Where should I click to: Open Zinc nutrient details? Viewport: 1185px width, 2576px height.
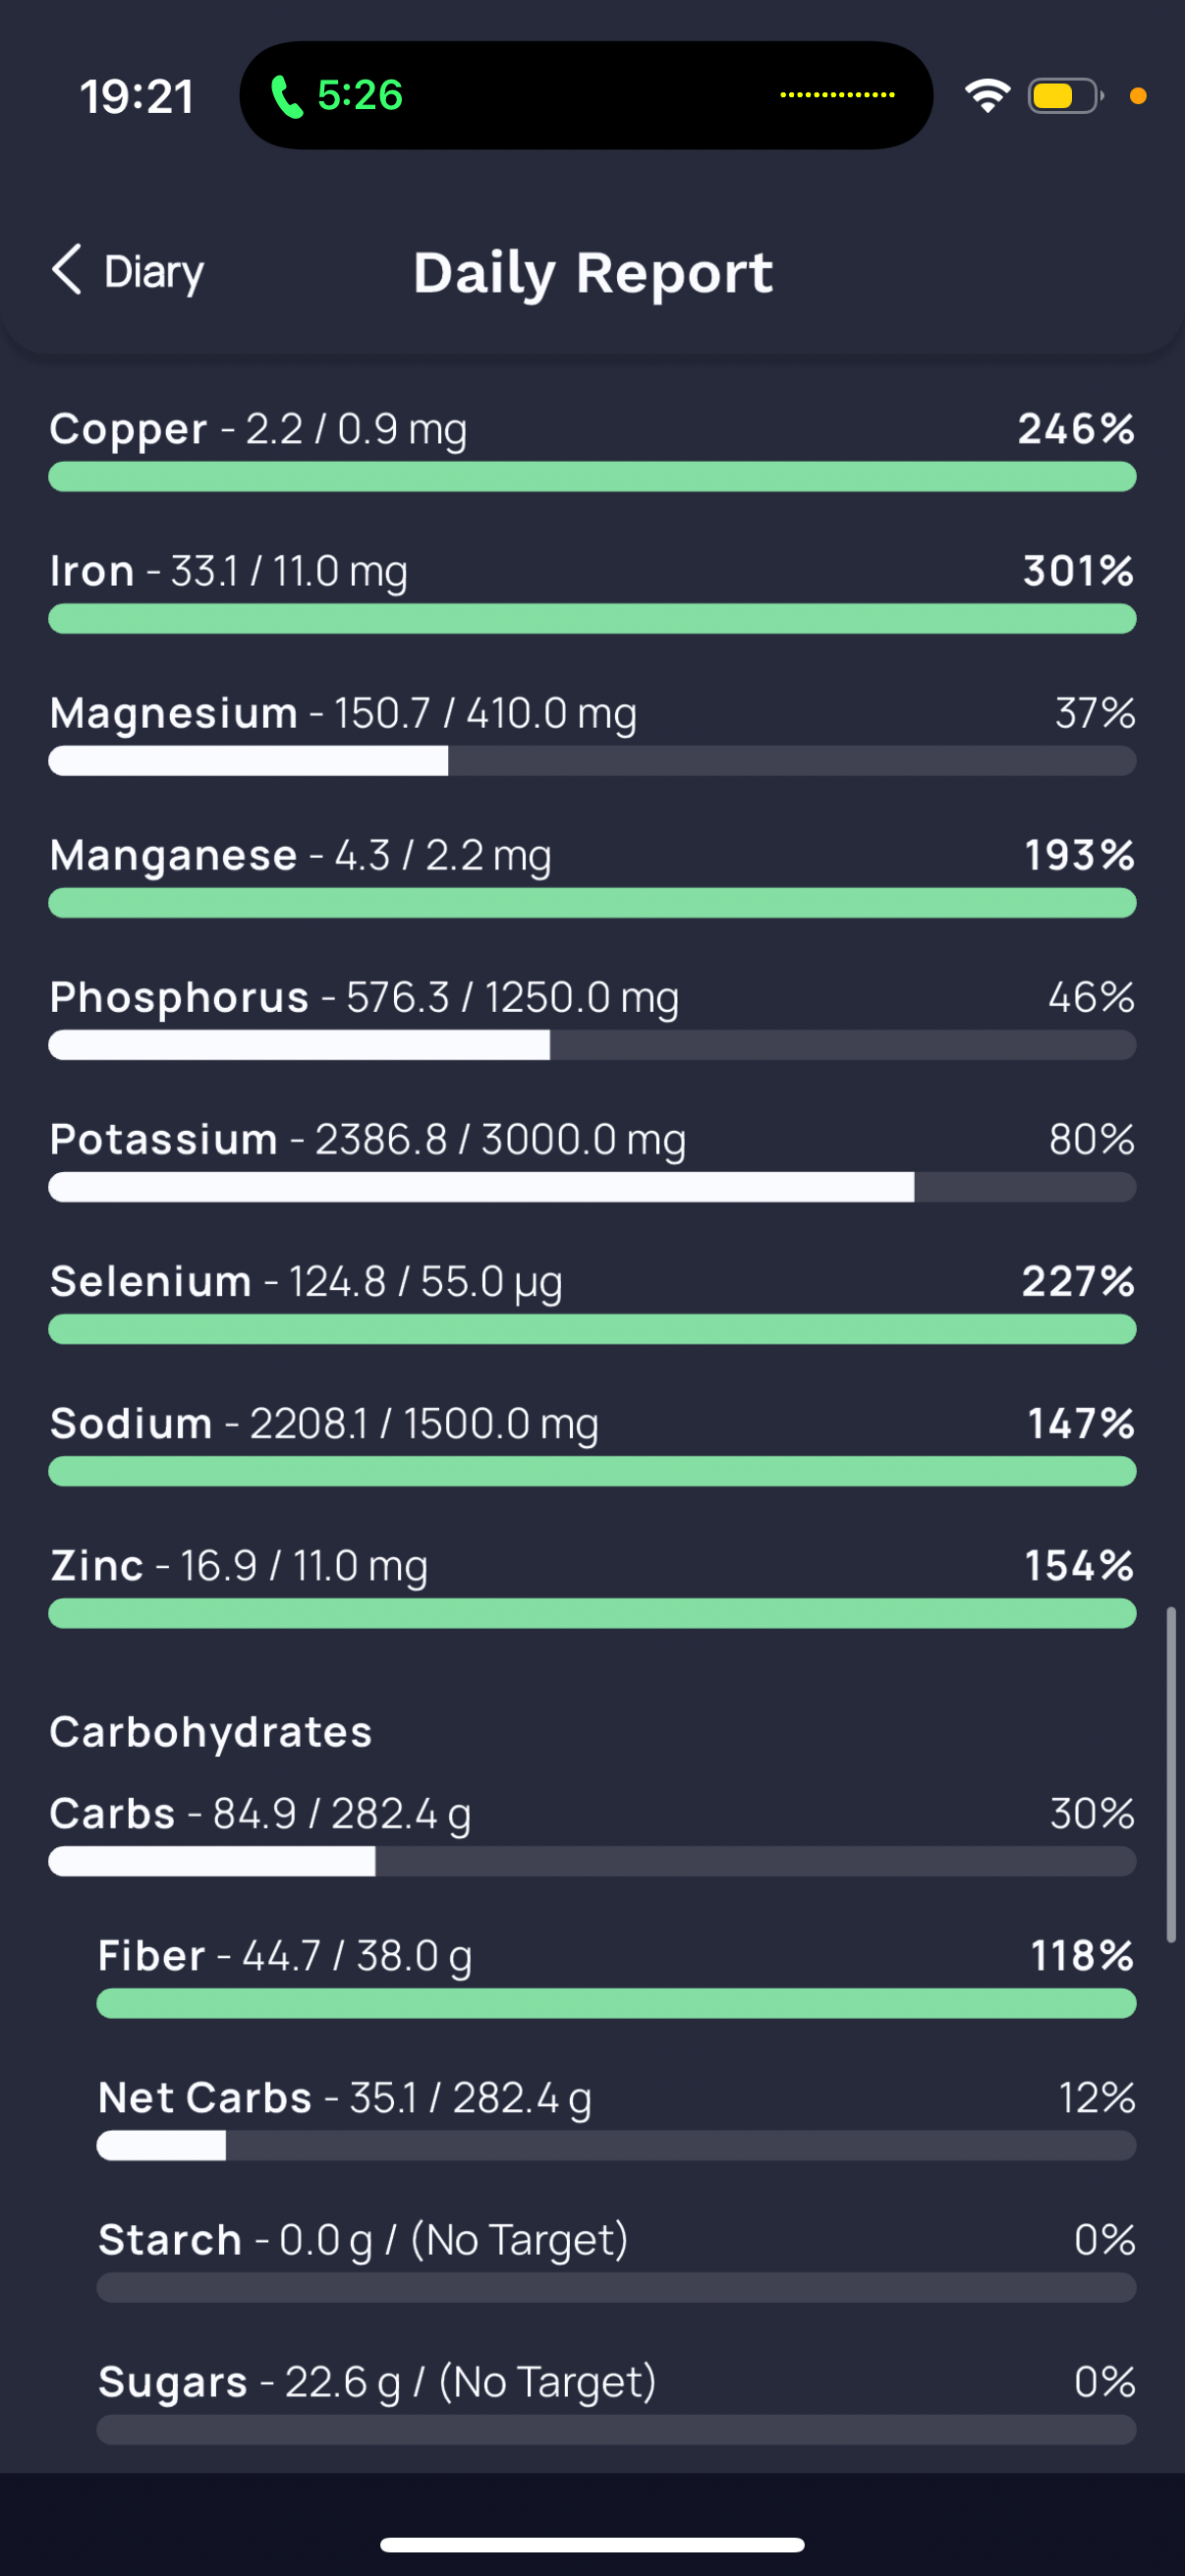[x=592, y=1585]
